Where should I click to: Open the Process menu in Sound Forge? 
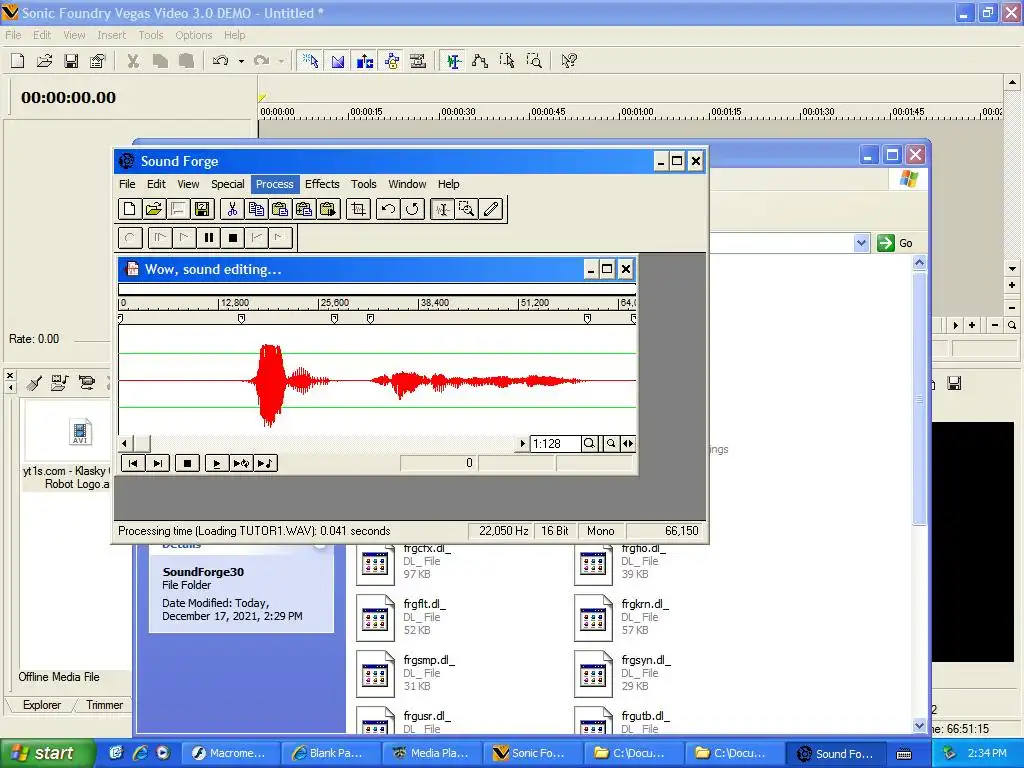coord(274,184)
